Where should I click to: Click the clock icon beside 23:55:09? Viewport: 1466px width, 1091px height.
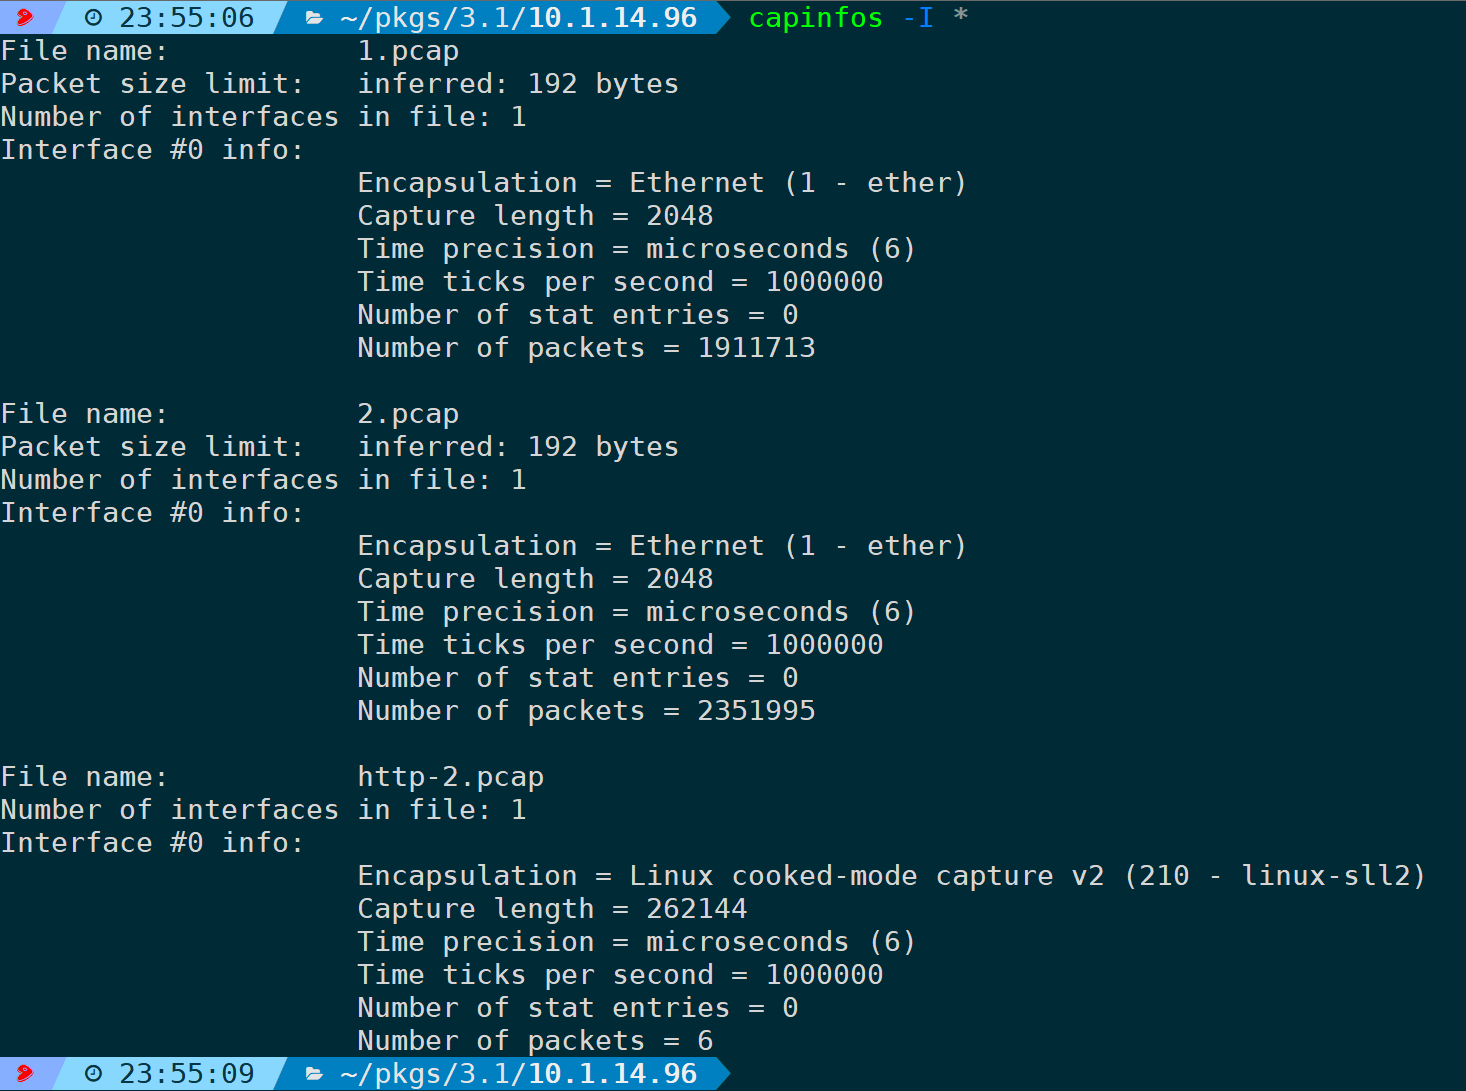point(93,1074)
